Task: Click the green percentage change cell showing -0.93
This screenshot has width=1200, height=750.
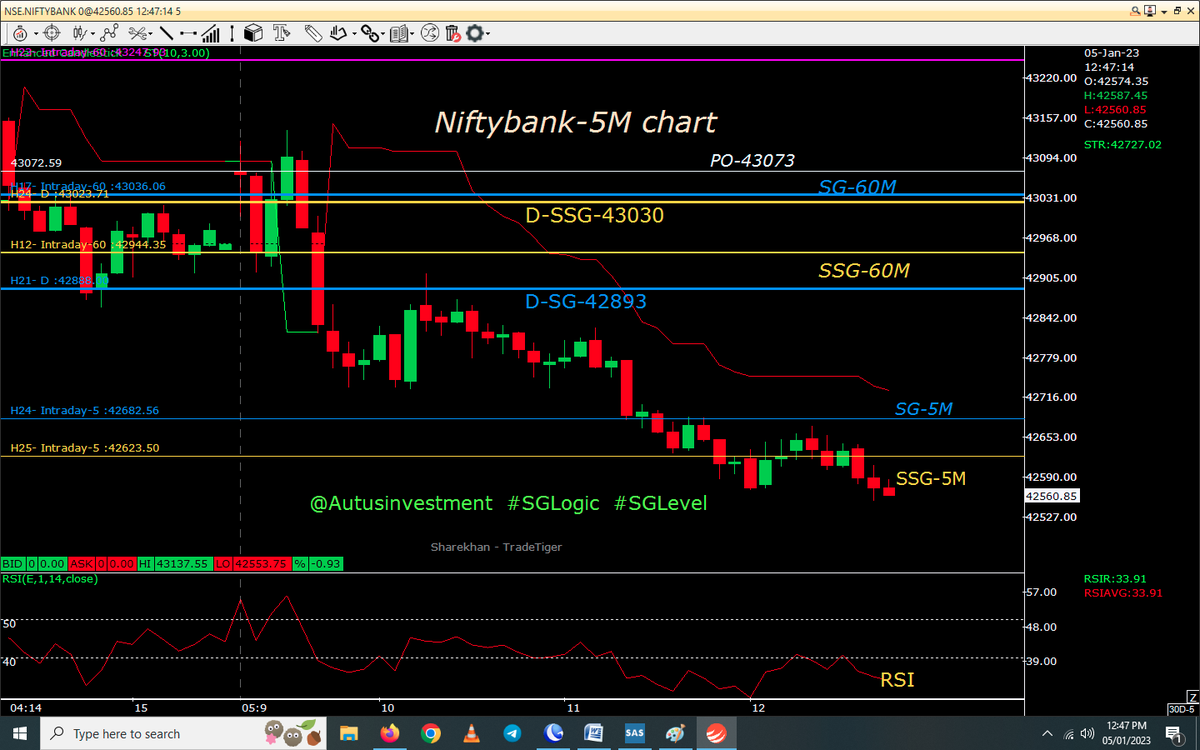Action: click(x=327, y=564)
